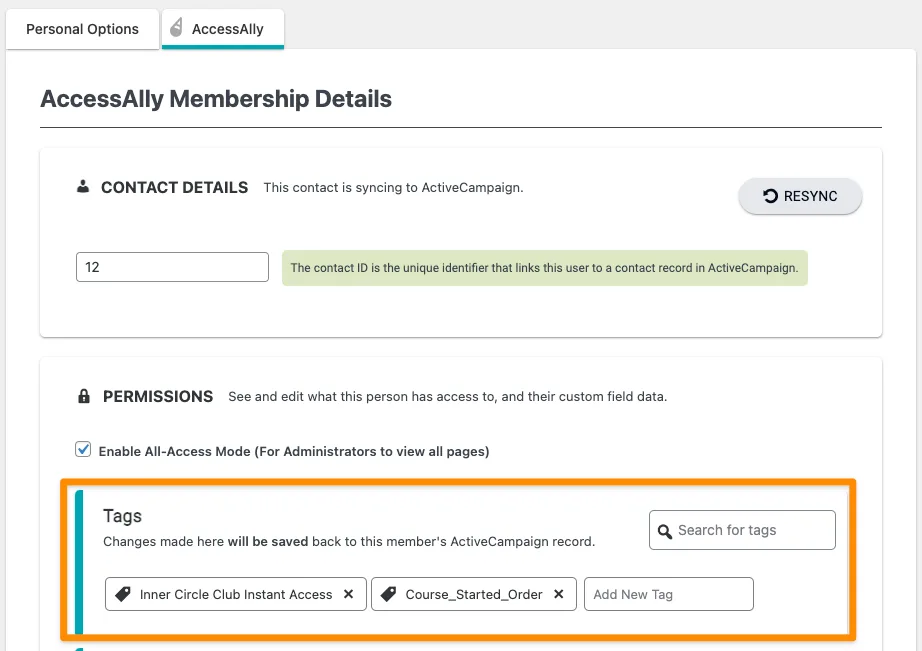Switch to the Personal Options tab
Viewport: 922px width, 651px height.
pos(82,29)
